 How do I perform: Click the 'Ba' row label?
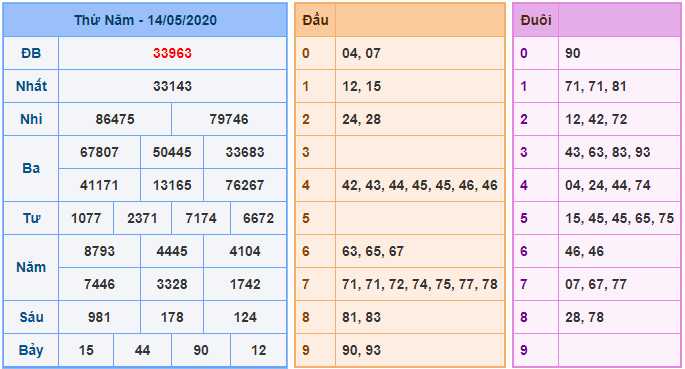(x=31, y=168)
